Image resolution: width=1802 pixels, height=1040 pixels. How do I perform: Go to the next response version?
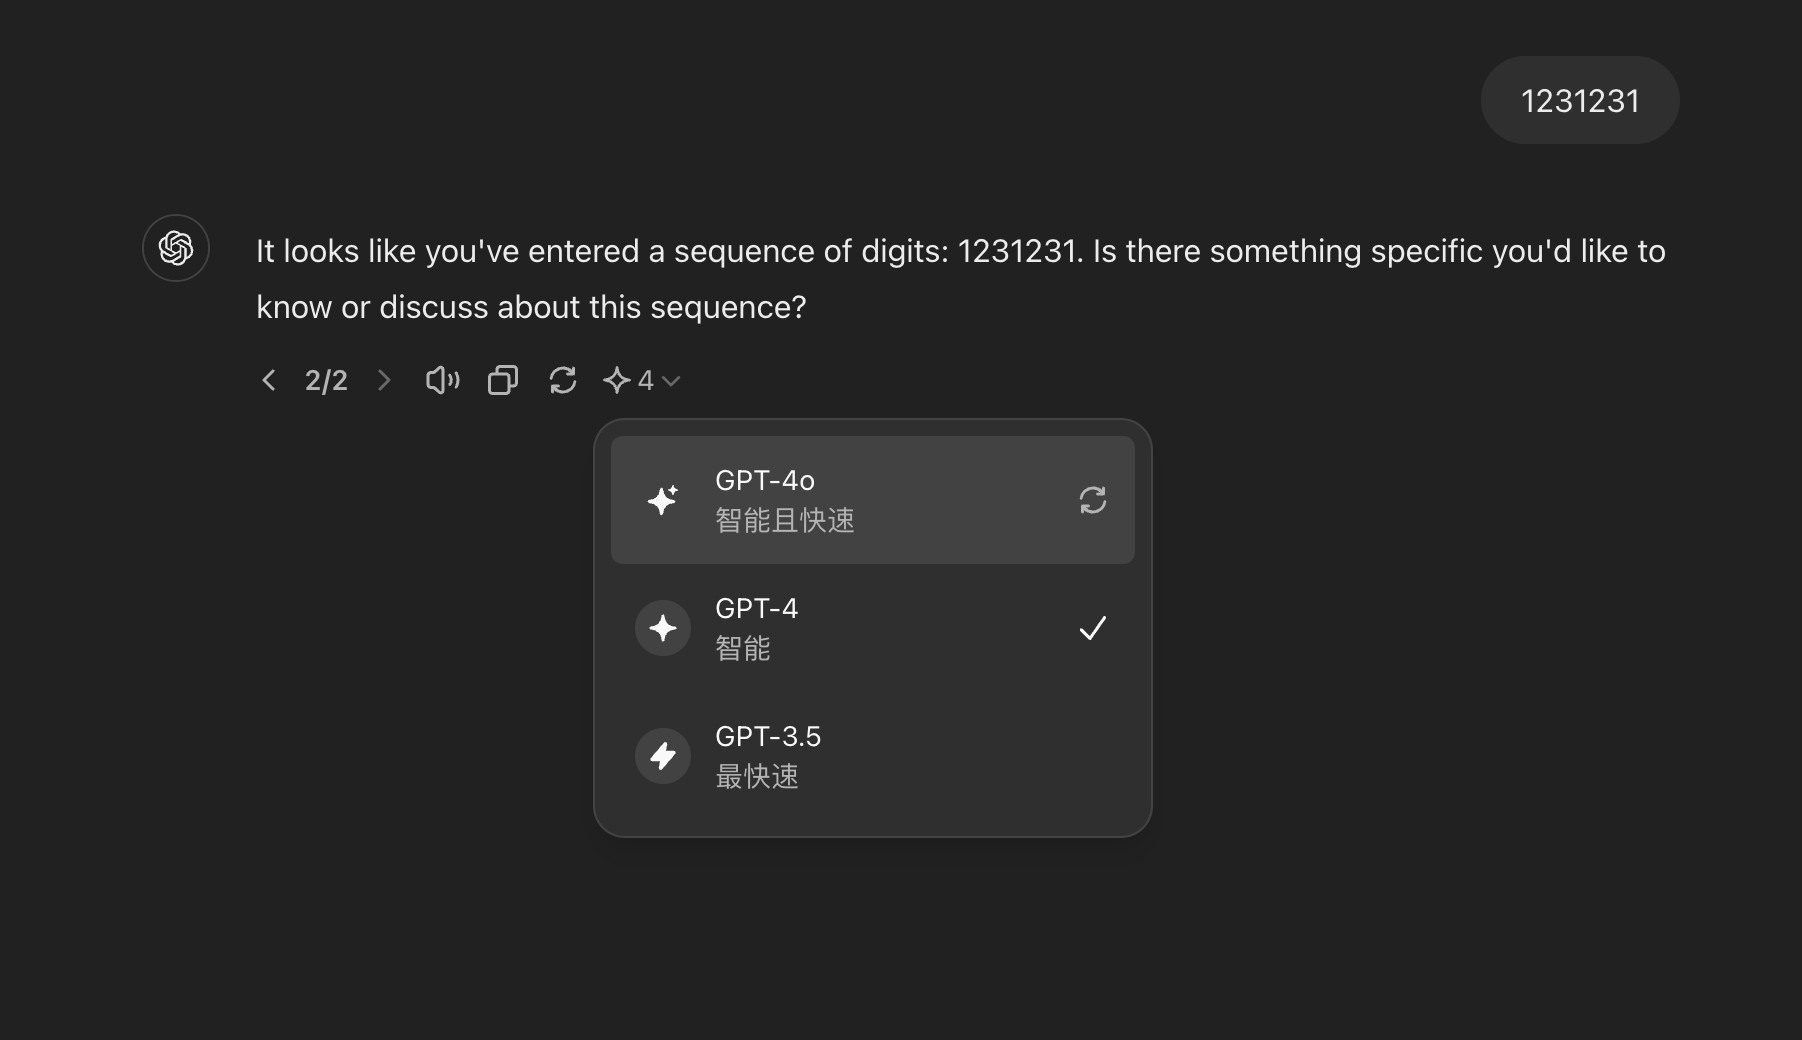coord(384,380)
